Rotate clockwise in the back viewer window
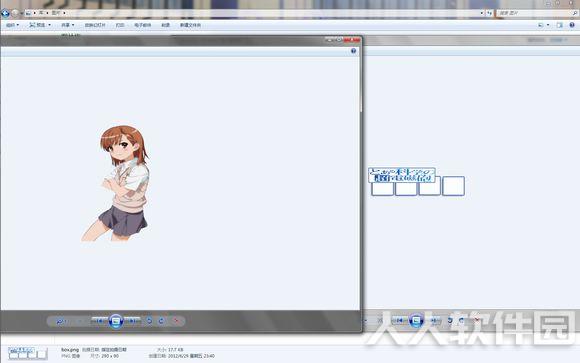Viewport: 580px width, 363px height. coord(462,320)
